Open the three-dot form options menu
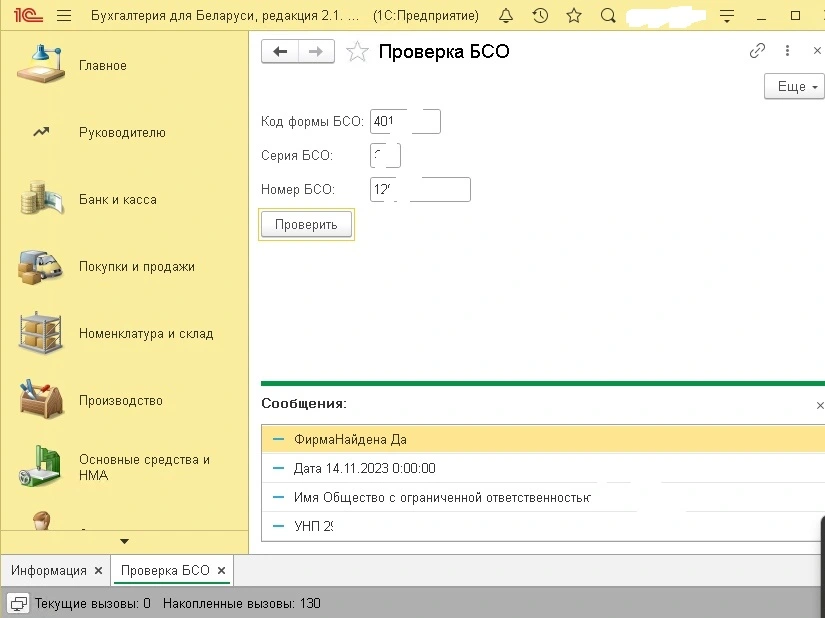Screen dimensions: 825x618 tap(788, 51)
